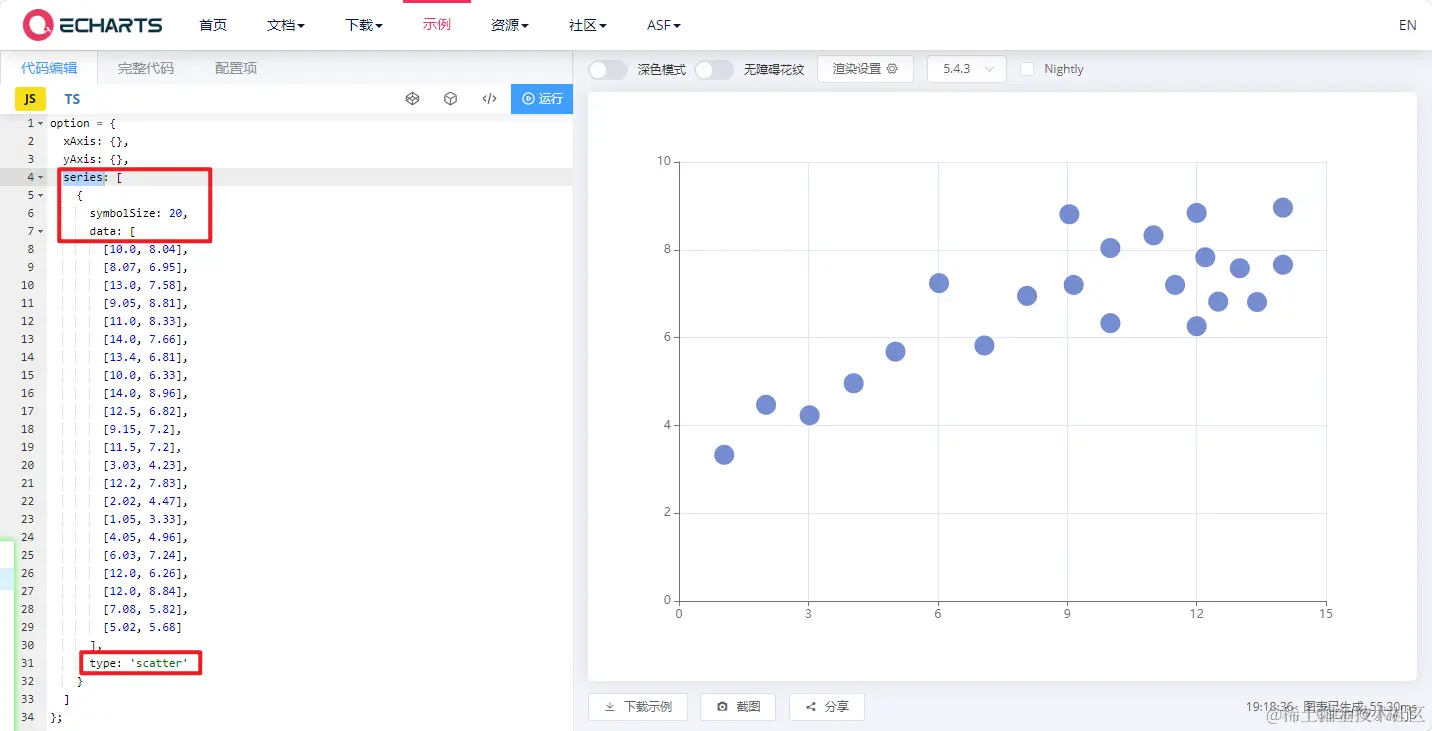1432x731 pixels.
Task: Expand the ASF menu
Action: pyautogui.click(x=664, y=25)
